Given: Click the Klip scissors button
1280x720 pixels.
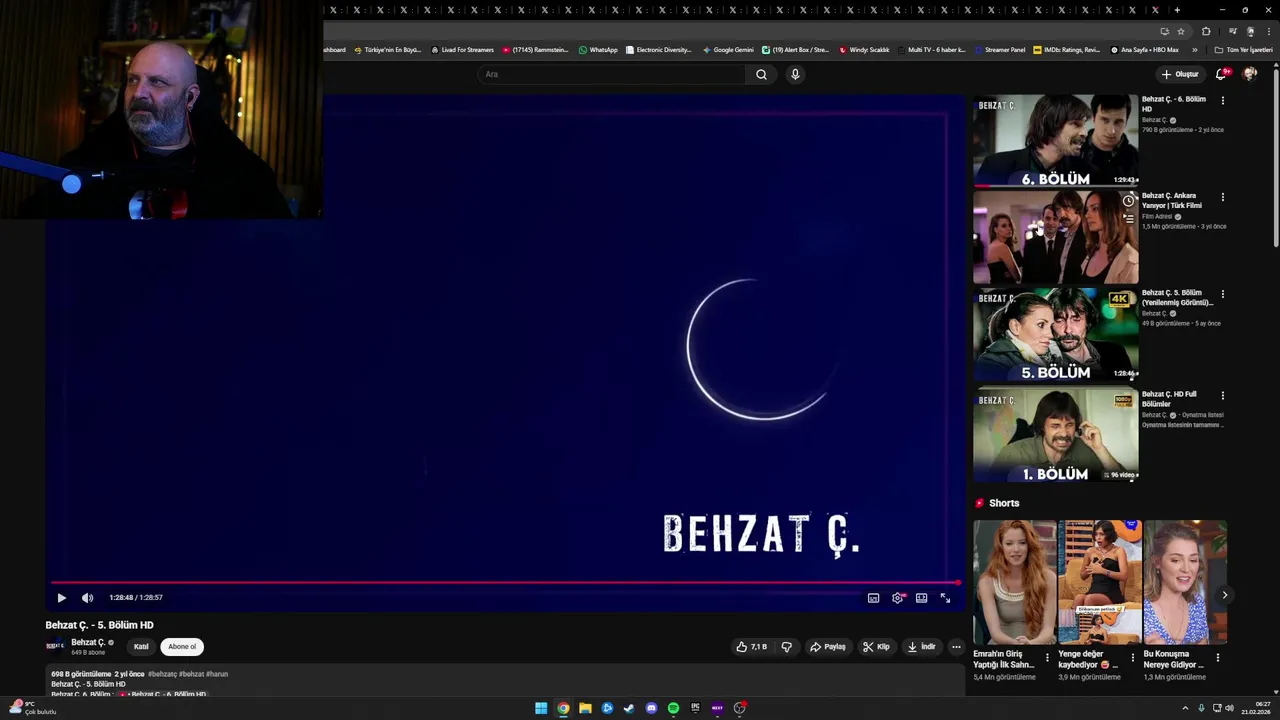Looking at the screenshot, I should click(876, 647).
